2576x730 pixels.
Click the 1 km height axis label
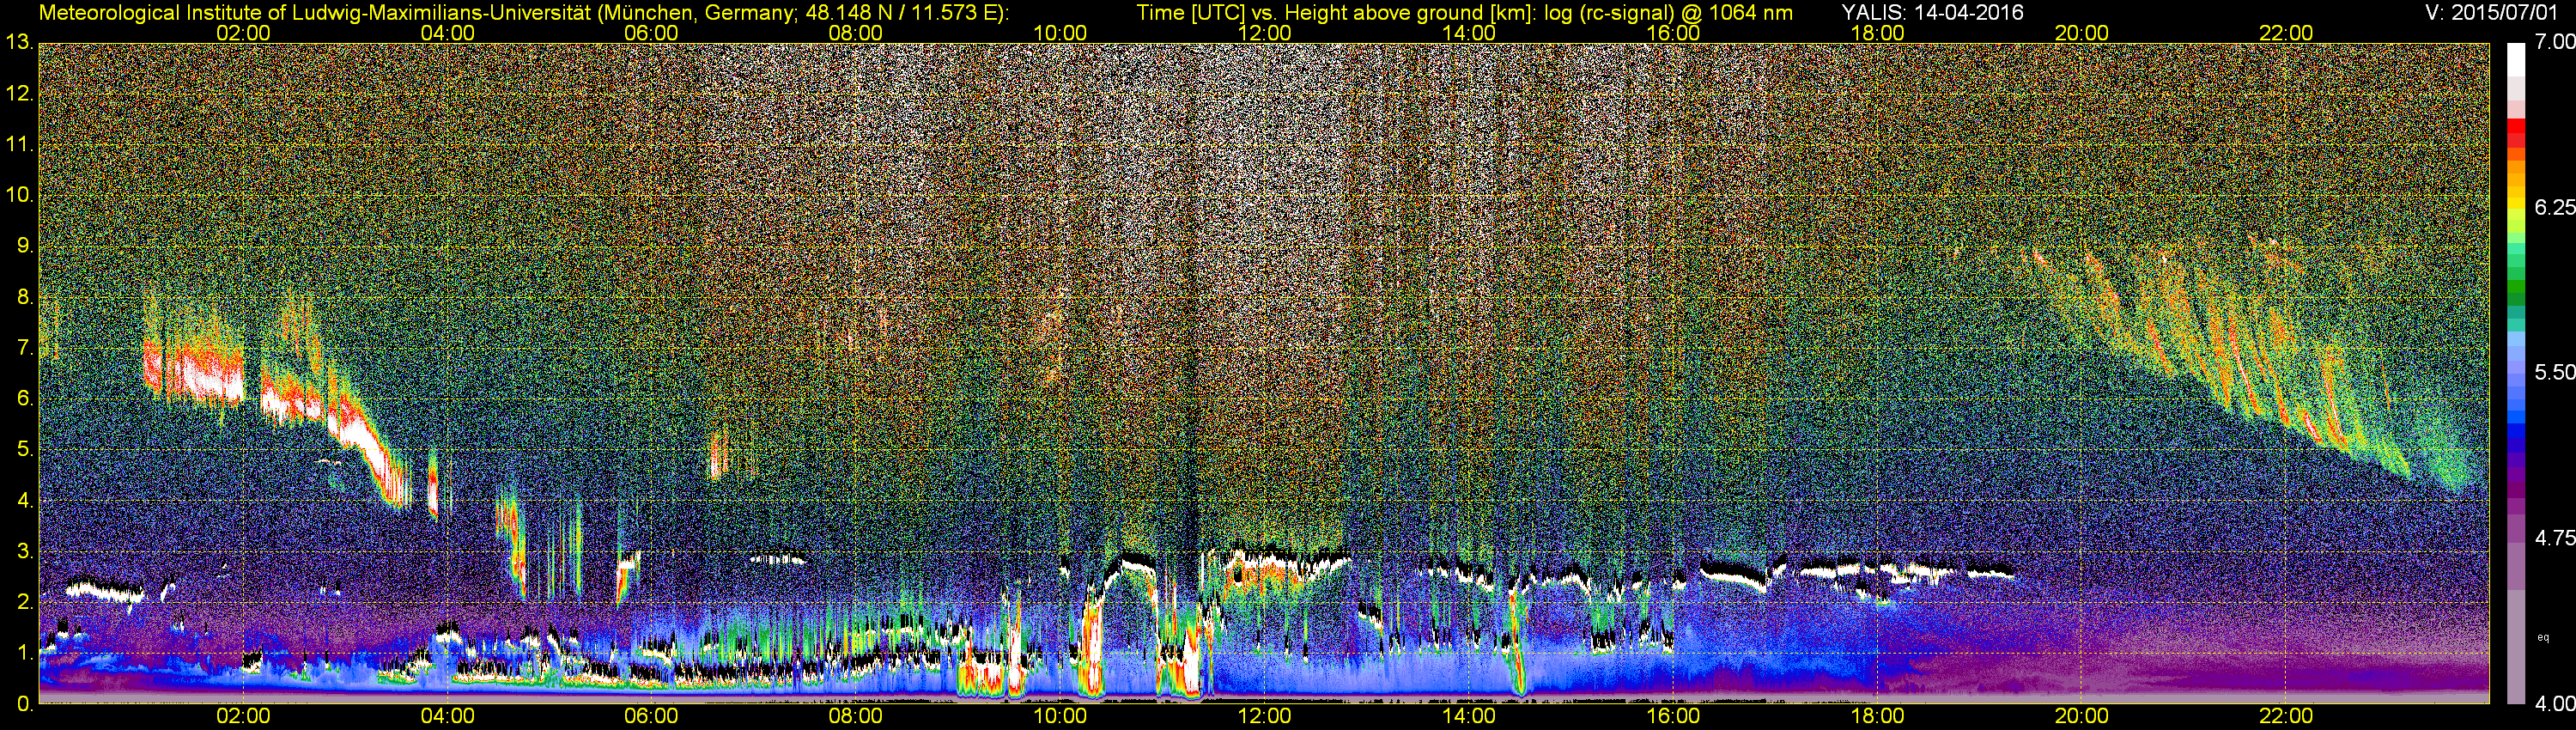click(x=24, y=652)
